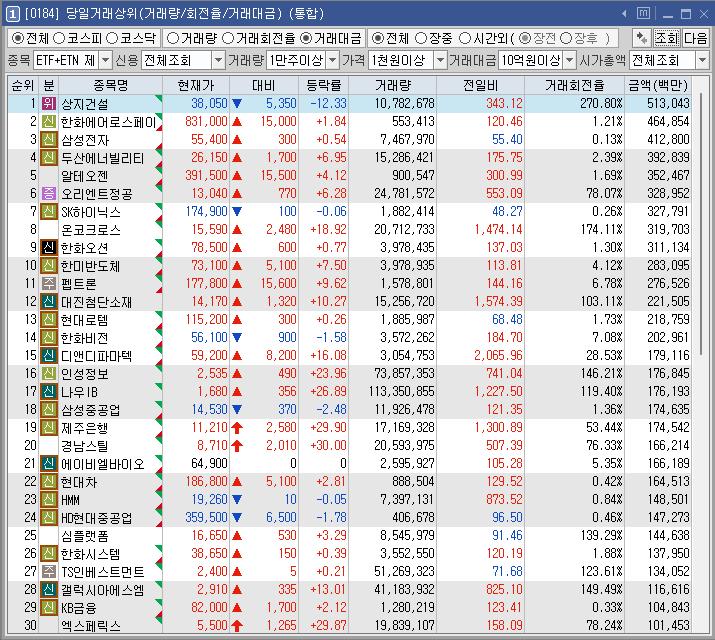This screenshot has height=640, width=715.
Task: Select the 시간외 session radio button
Action: click(464, 38)
